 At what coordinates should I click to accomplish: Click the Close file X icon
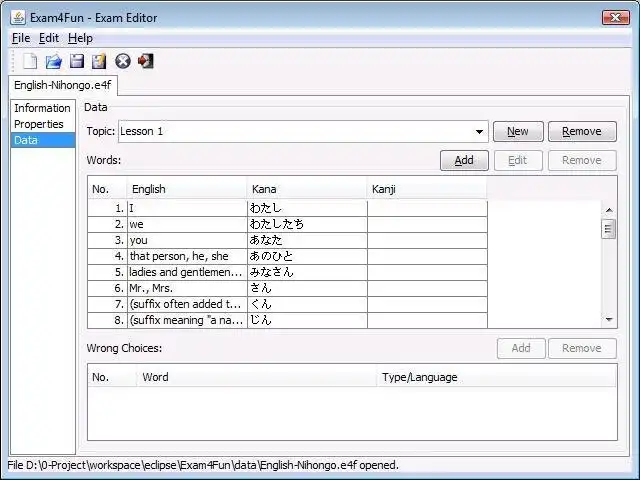(122, 61)
